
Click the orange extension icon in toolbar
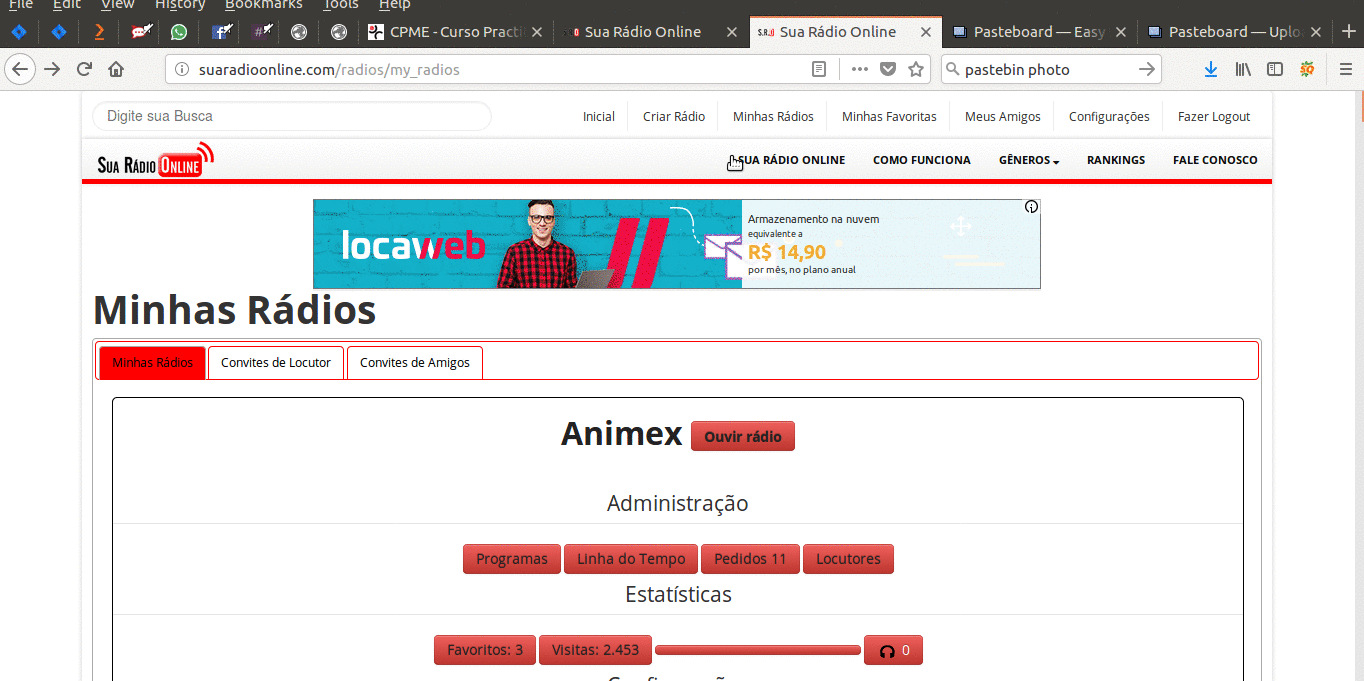[1307, 69]
